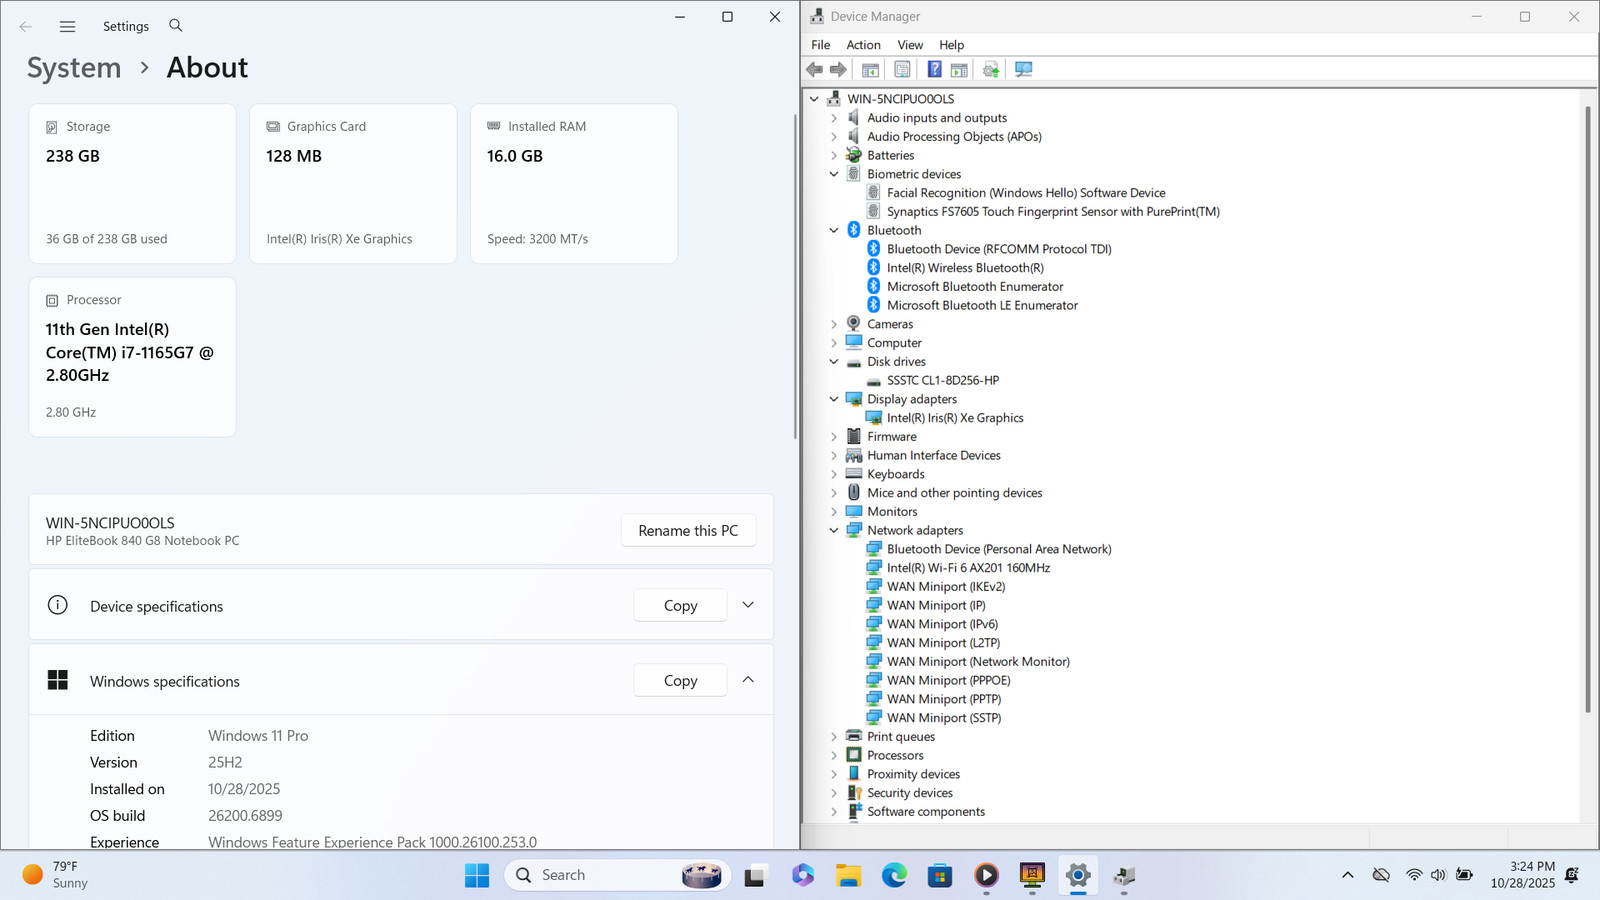Click the OneDrive cloud tray icon

click(x=1381, y=875)
